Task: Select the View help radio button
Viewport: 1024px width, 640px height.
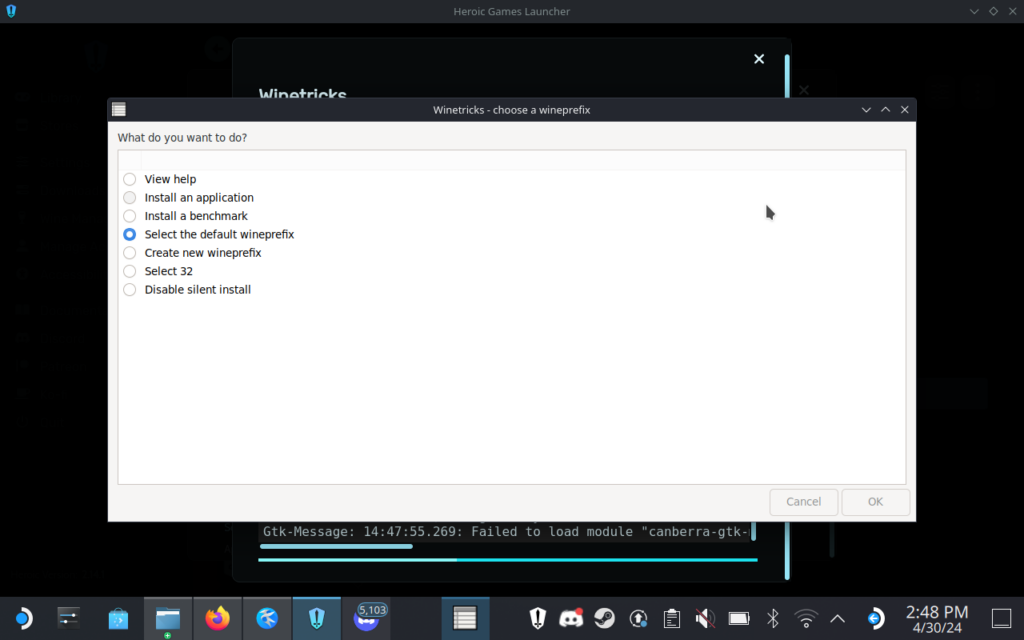Action: click(x=129, y=179)
